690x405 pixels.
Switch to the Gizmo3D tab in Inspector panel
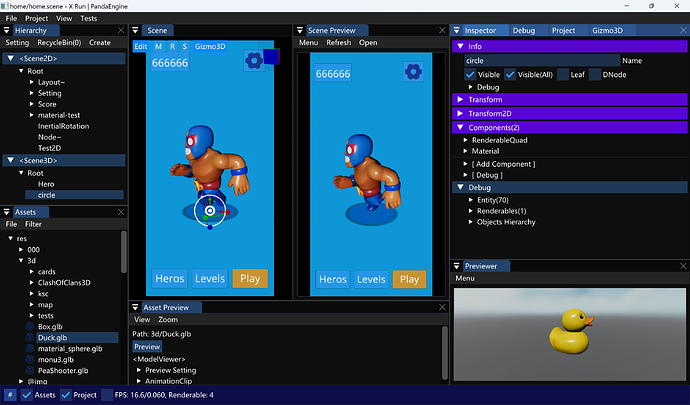coord(607,30)
